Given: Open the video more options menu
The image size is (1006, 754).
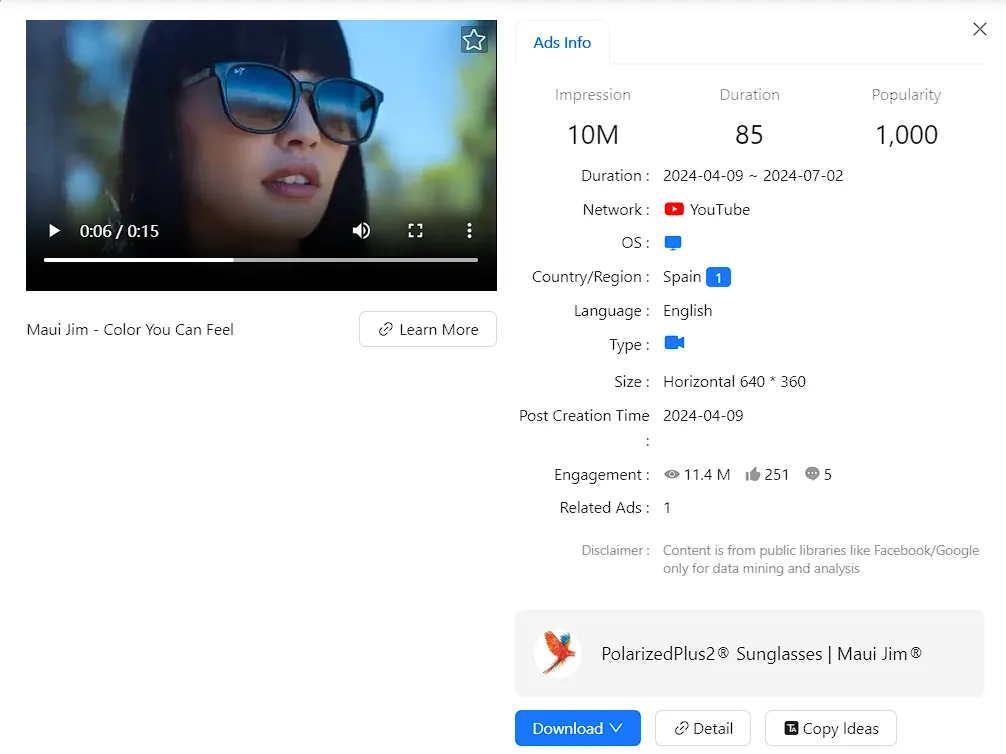Looking at the screenshot, I should click(x=469, y=231).
